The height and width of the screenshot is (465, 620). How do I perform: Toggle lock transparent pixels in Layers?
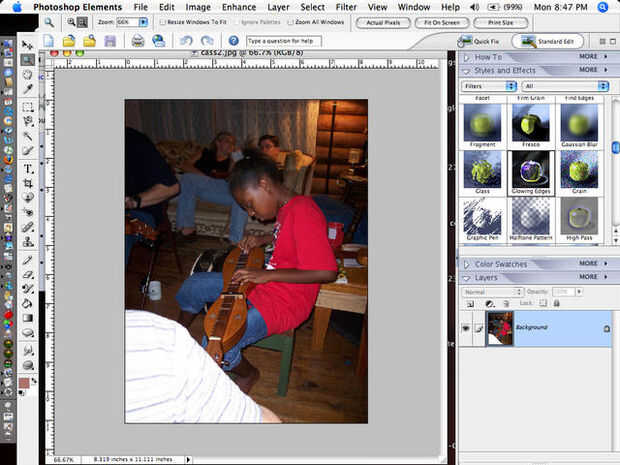coord(543,303)
